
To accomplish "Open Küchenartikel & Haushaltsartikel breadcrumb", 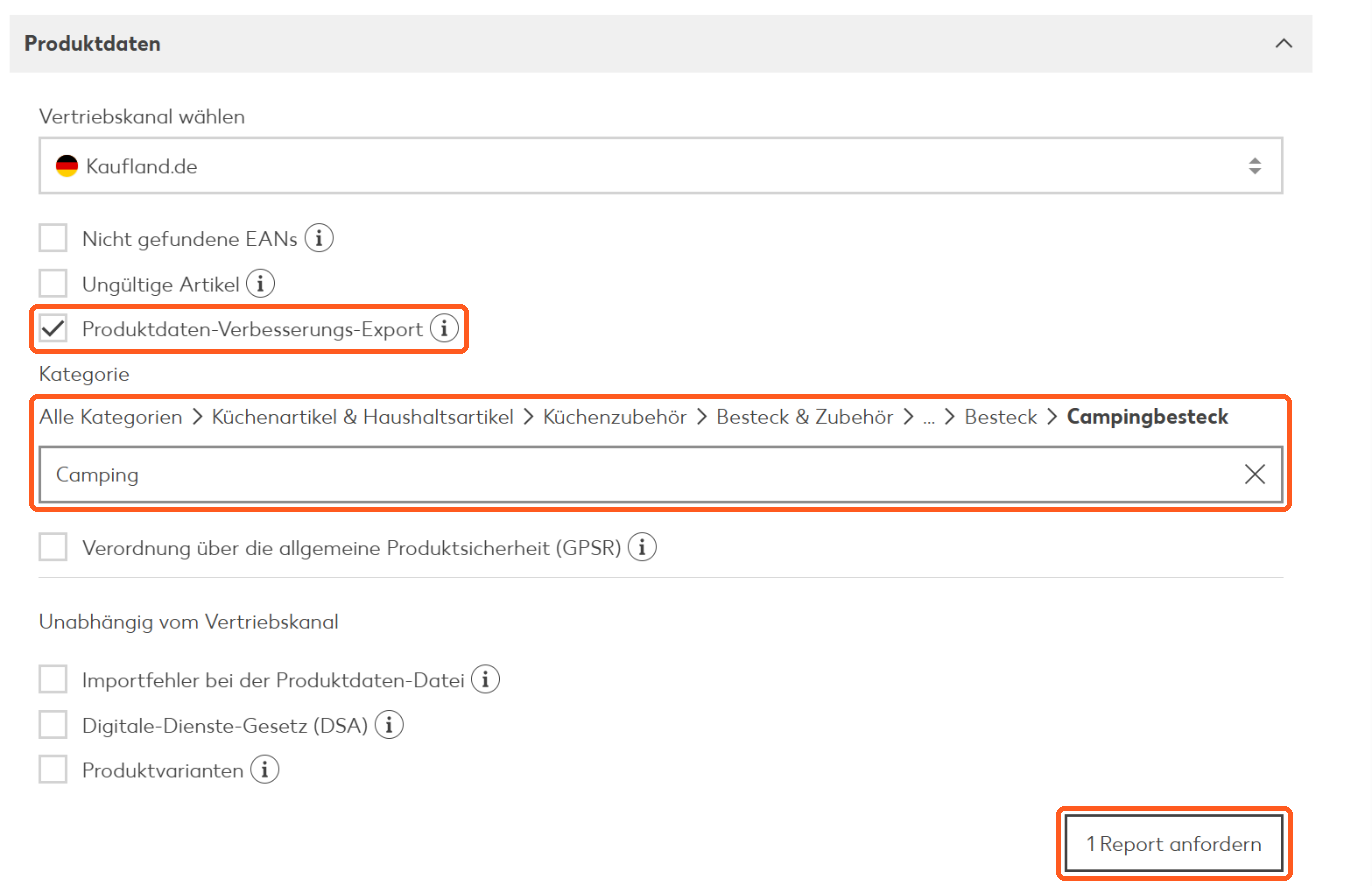I will pos(363,417).
